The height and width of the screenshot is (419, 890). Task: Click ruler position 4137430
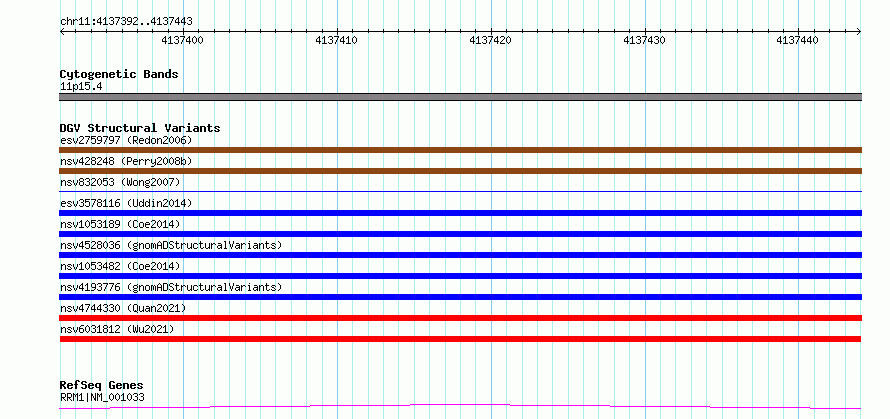pos(645,40)
